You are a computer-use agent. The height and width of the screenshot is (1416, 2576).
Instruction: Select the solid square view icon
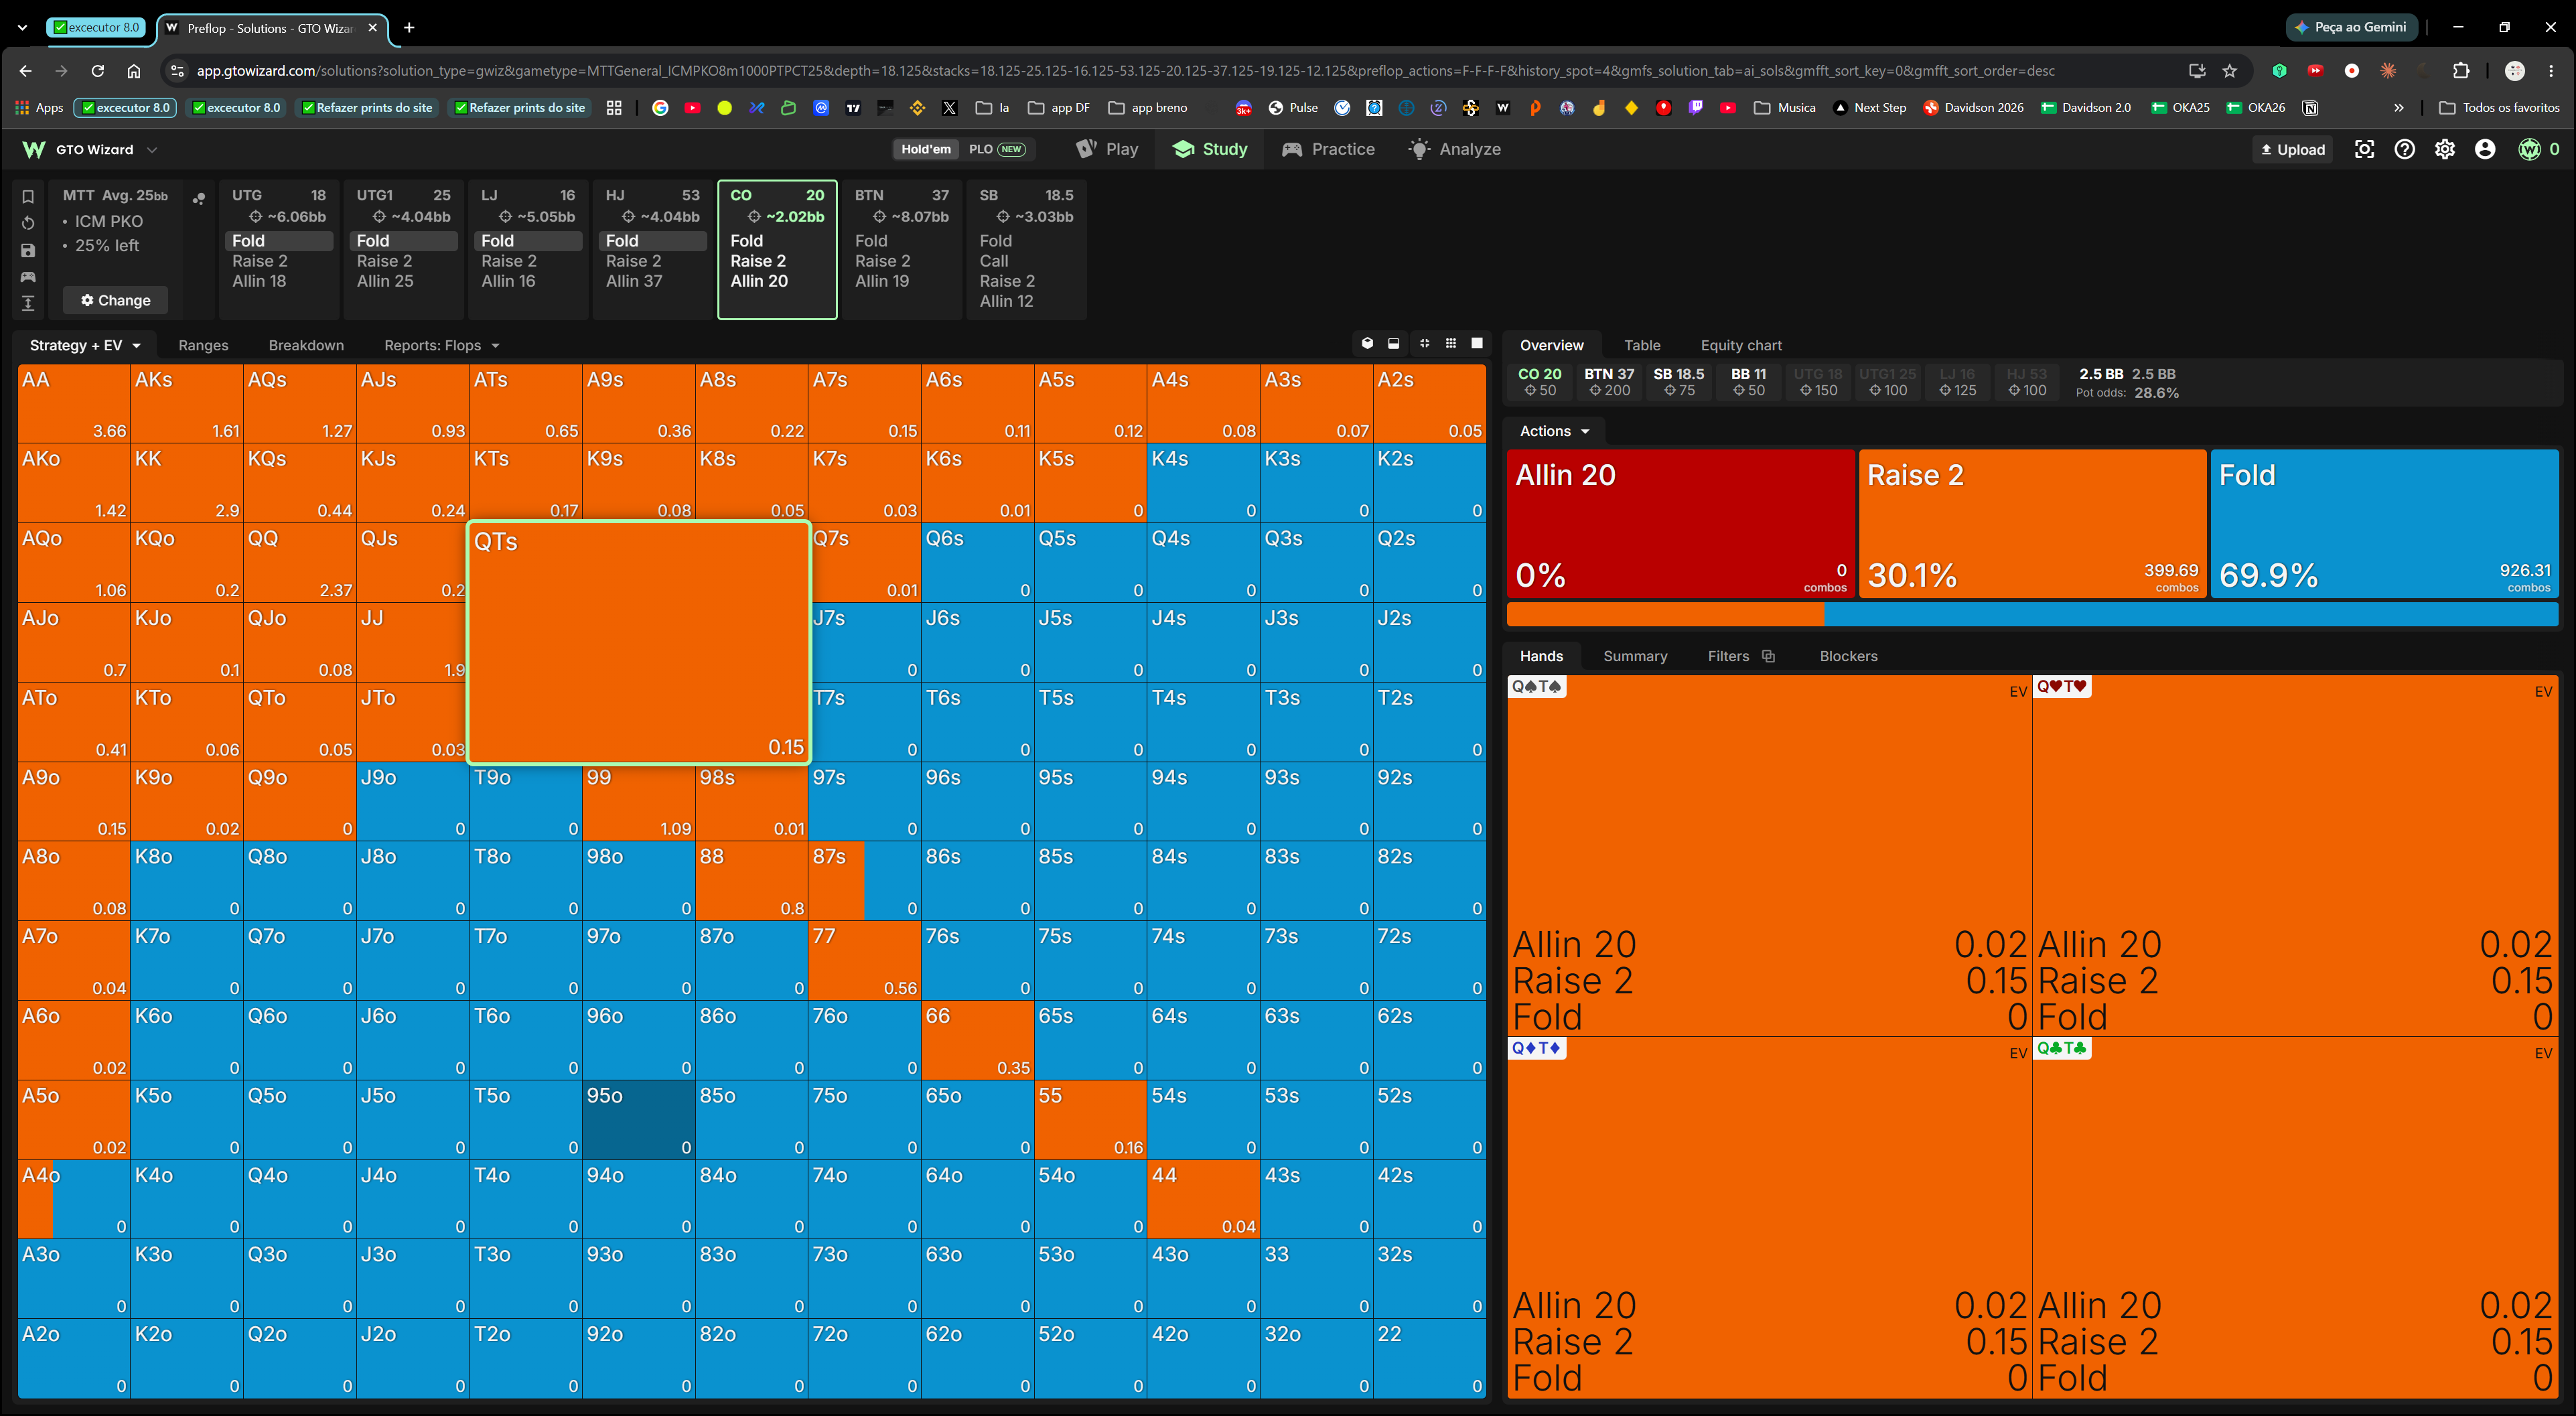pyautogui.click(x=1477, y=344)
